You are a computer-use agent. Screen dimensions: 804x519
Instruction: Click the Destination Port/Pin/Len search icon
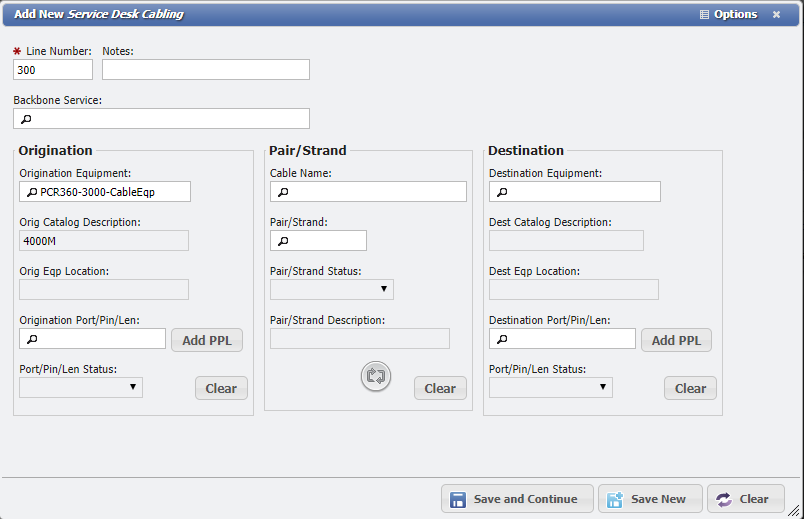(502, 340)
